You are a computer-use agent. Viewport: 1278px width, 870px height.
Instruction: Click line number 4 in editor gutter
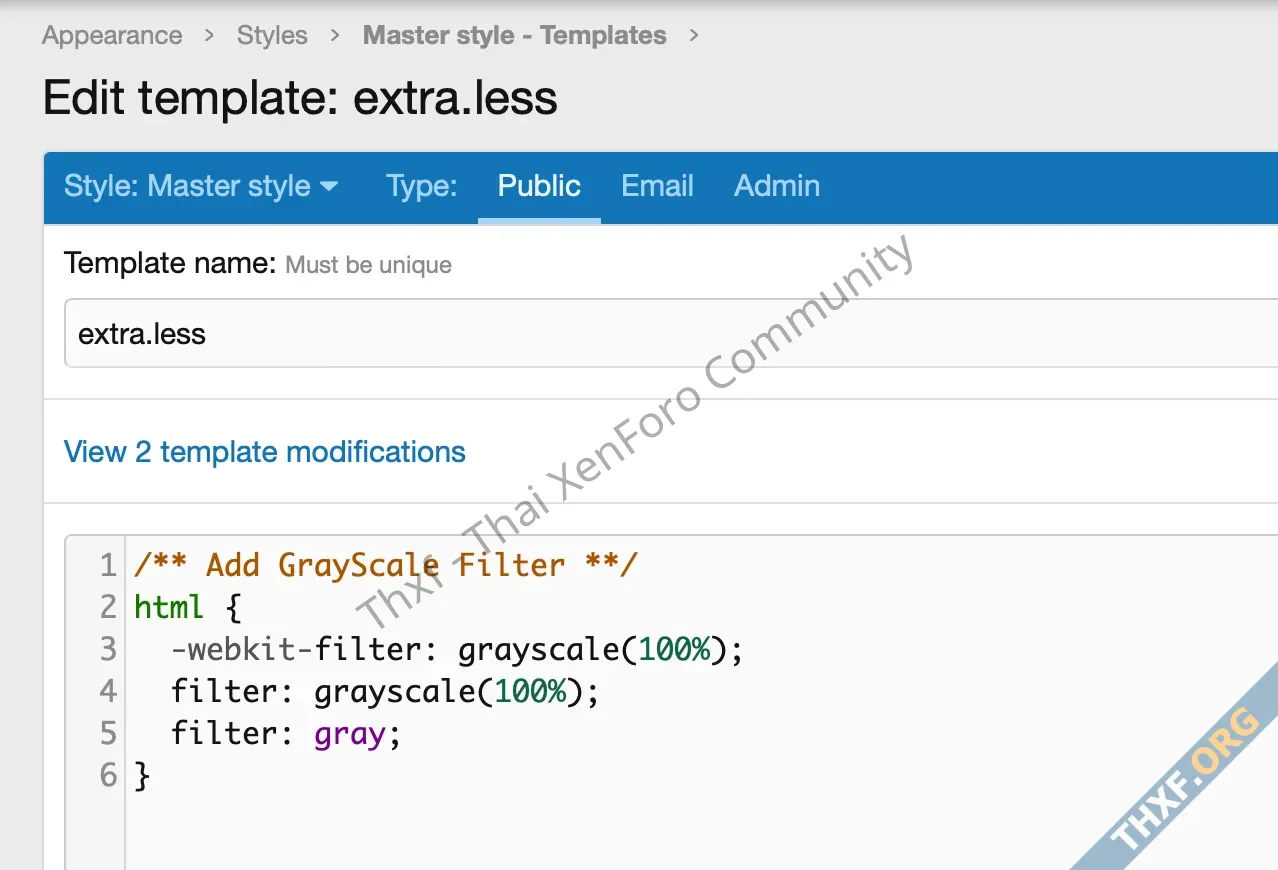click(x=108, y=692)
